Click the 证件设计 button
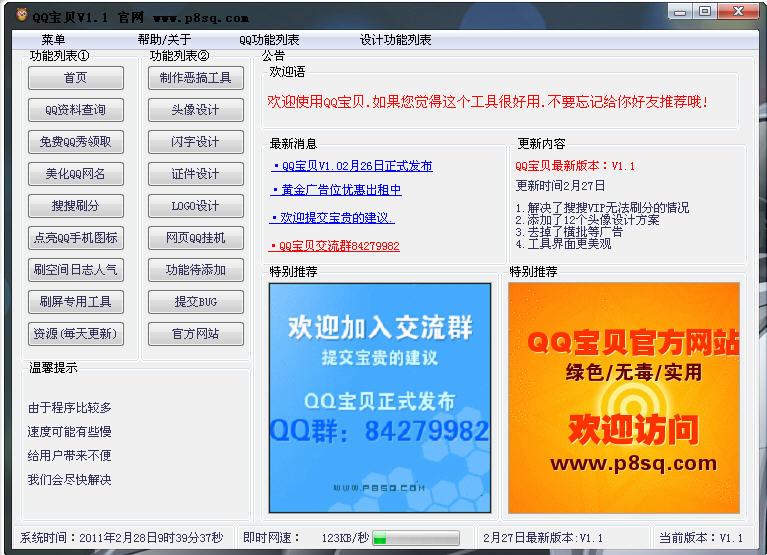767x555 pixels. click(x=196, y=174)
